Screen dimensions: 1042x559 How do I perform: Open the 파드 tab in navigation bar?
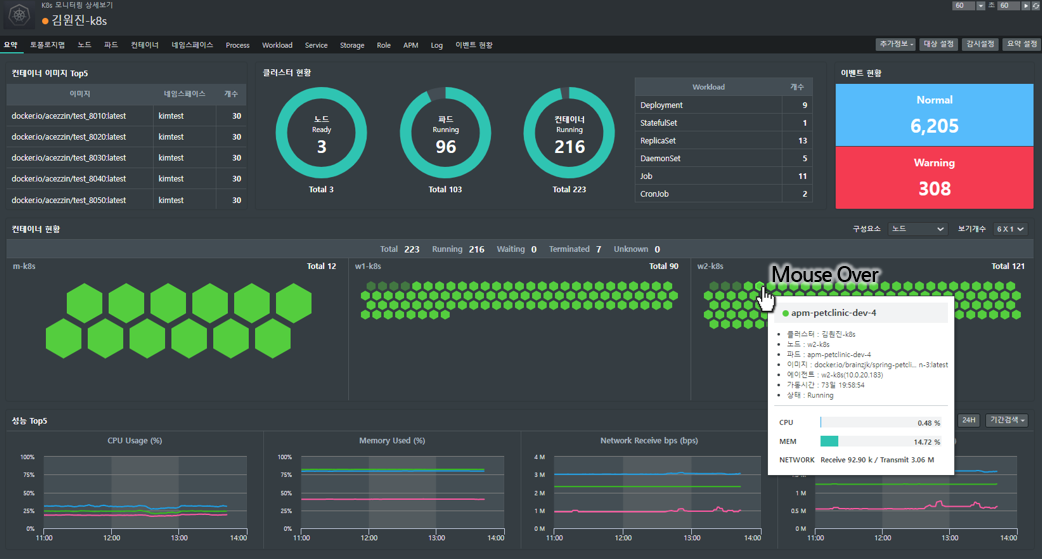111,45
